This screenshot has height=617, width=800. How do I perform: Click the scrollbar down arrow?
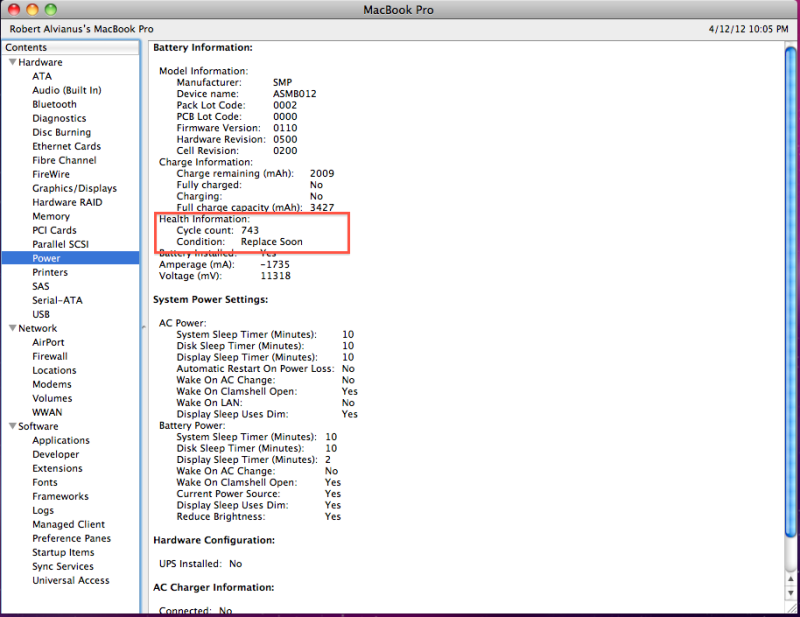(x=791, y=593)
